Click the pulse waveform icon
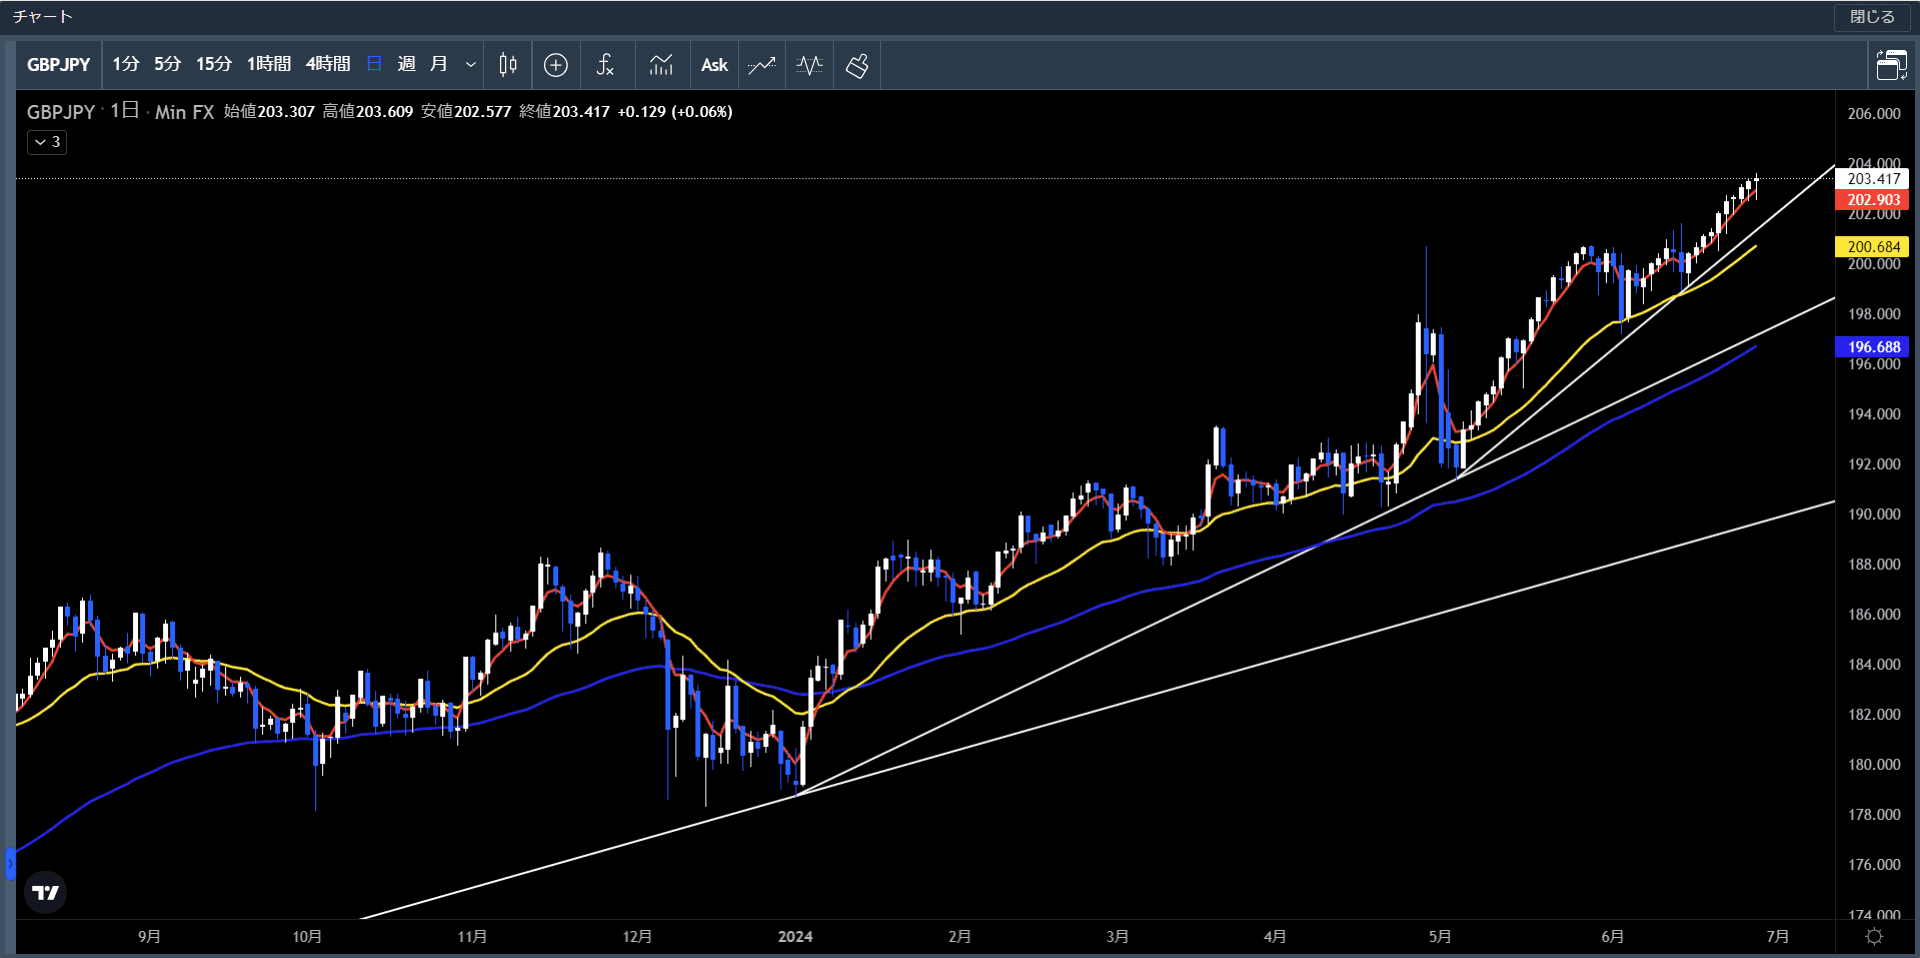Image resolution: width=1920 pixels, height=958 pixels. pos(809,65)
